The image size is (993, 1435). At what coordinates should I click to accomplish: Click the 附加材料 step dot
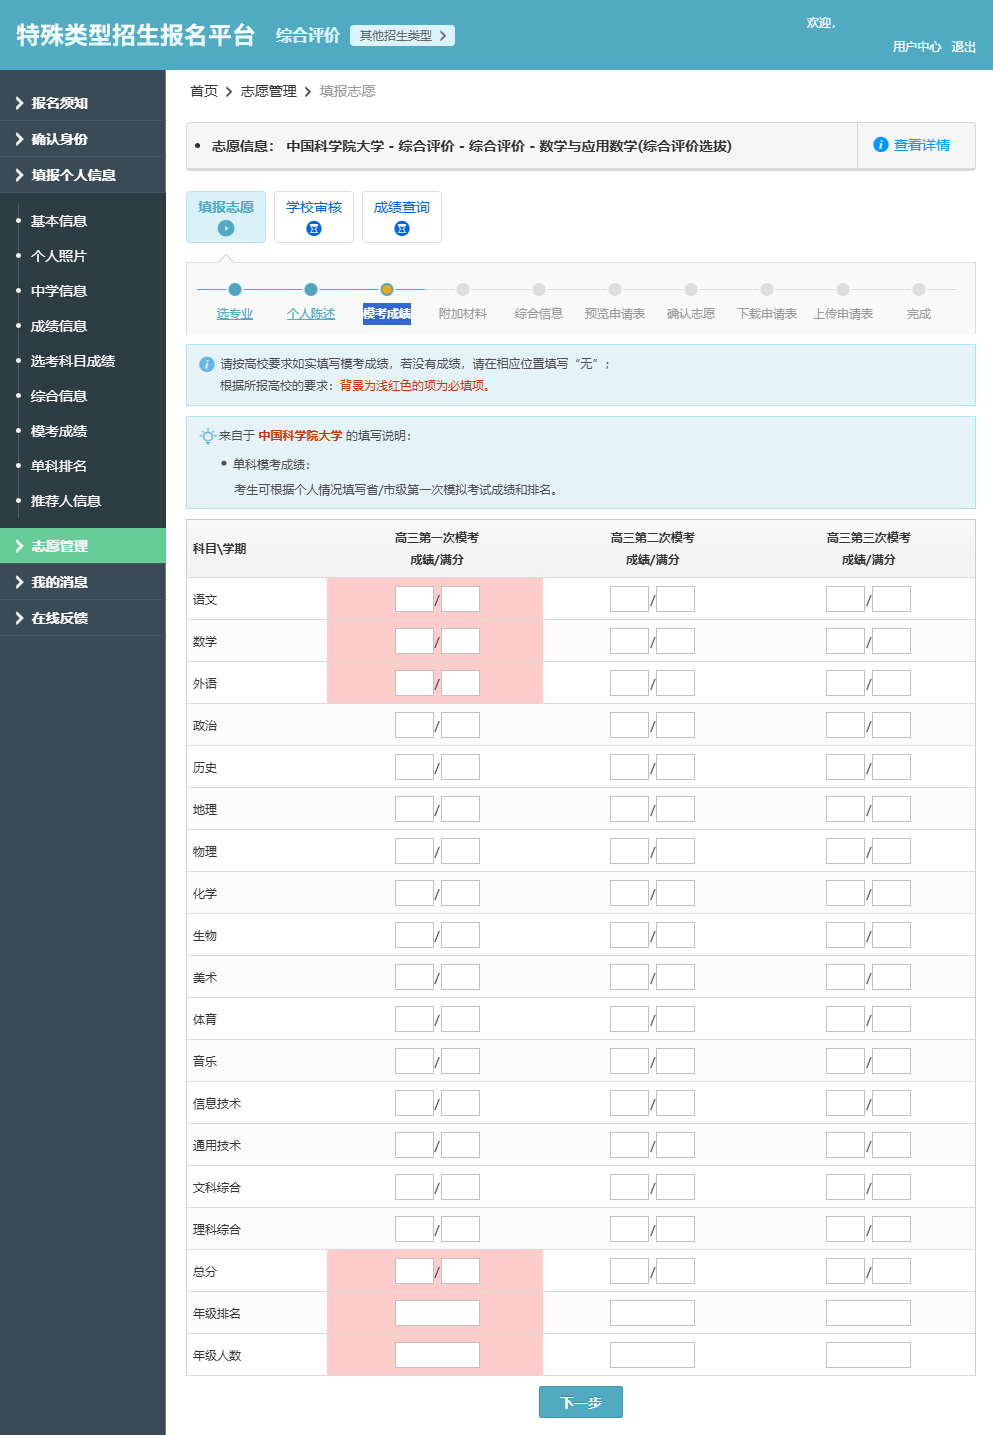coord(463,287)
